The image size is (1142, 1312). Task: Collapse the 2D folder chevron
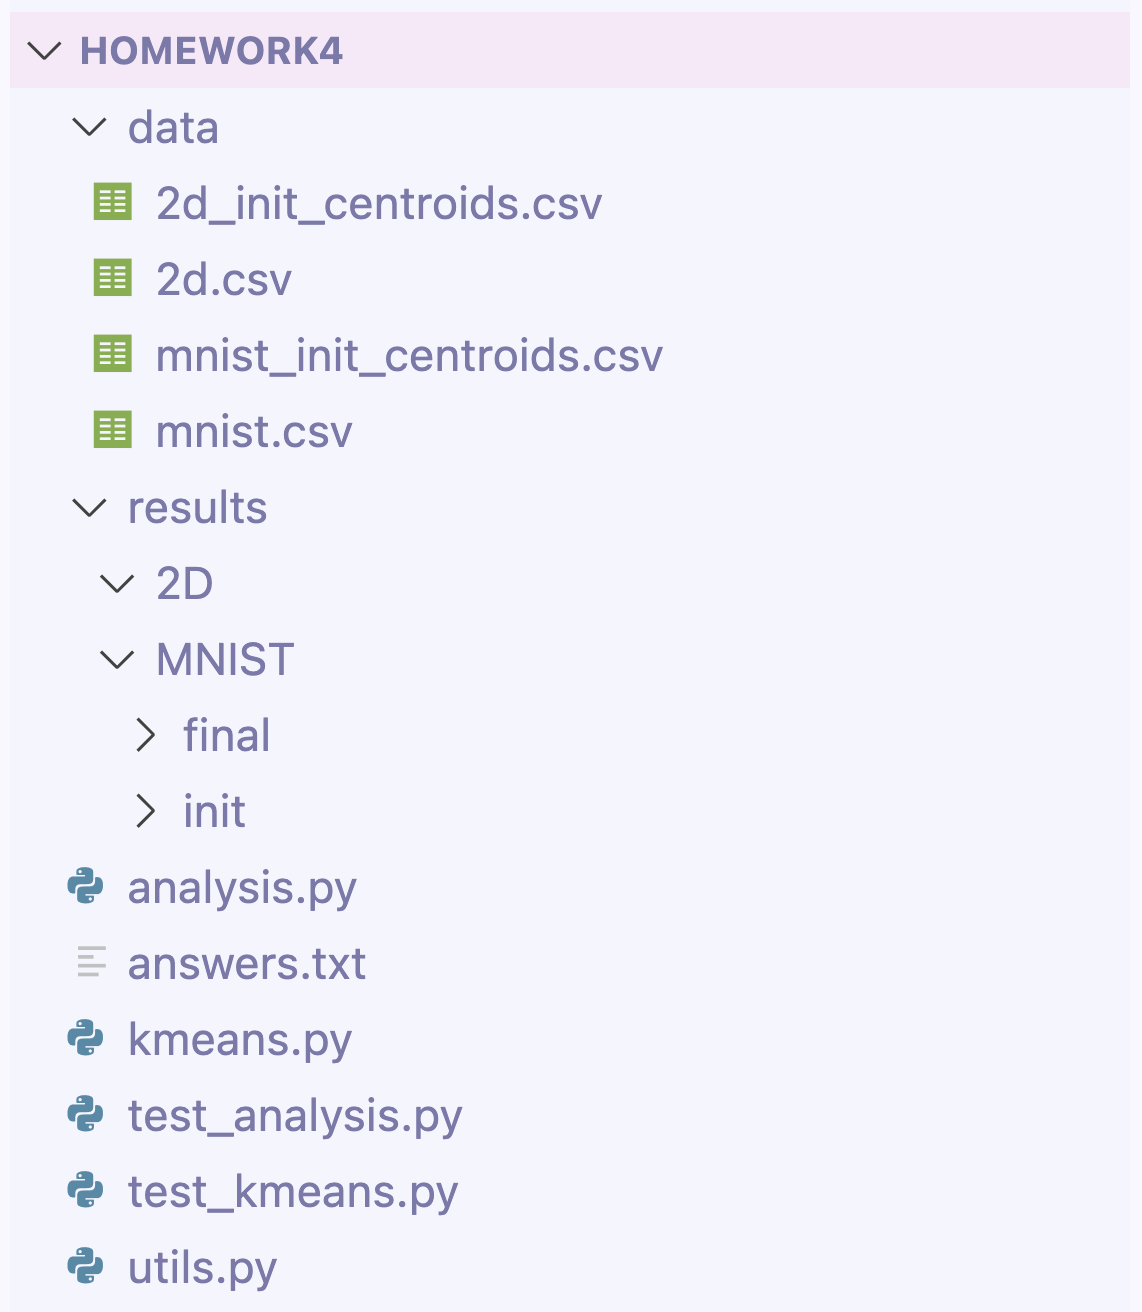pos(118,583)
